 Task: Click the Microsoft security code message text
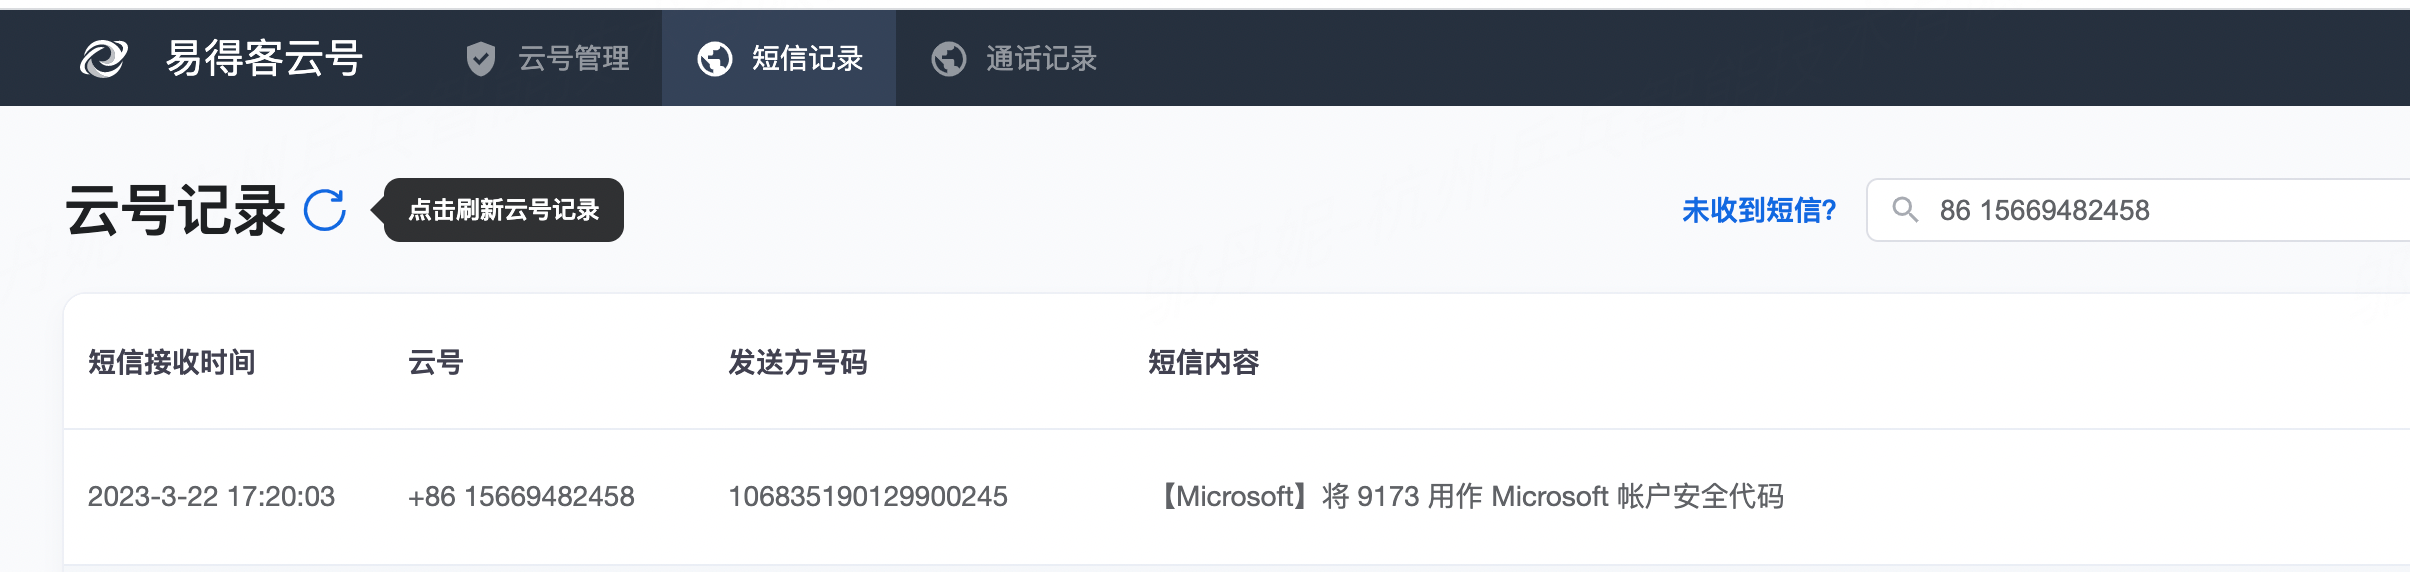pyautogui.click(x=1466, y=496)
